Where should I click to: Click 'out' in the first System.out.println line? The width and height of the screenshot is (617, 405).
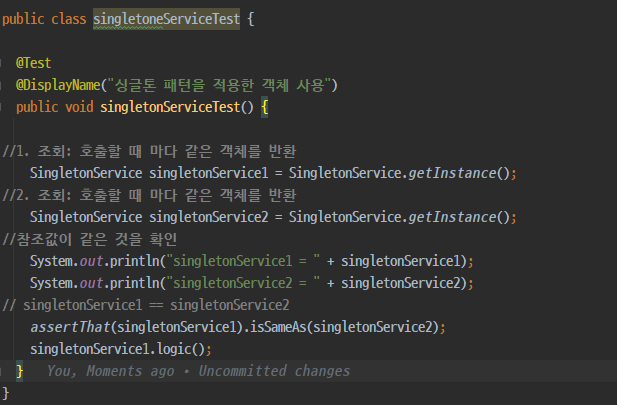[91, 261]
